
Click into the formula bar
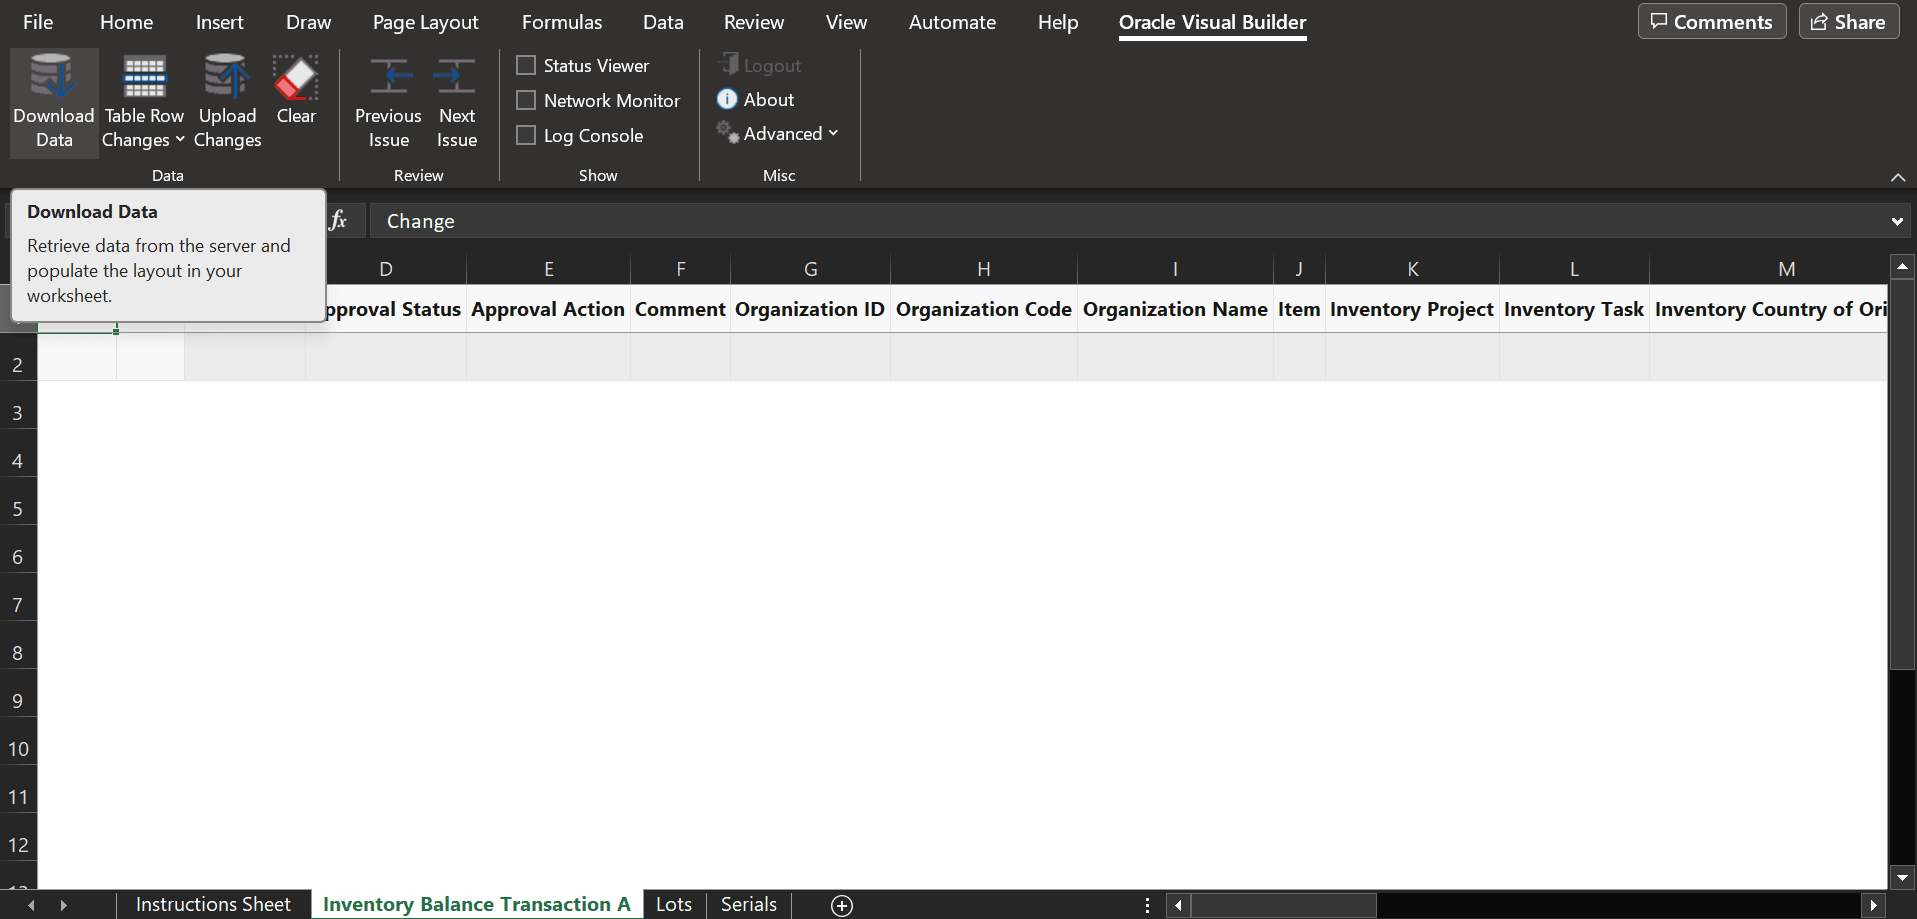1128,221
